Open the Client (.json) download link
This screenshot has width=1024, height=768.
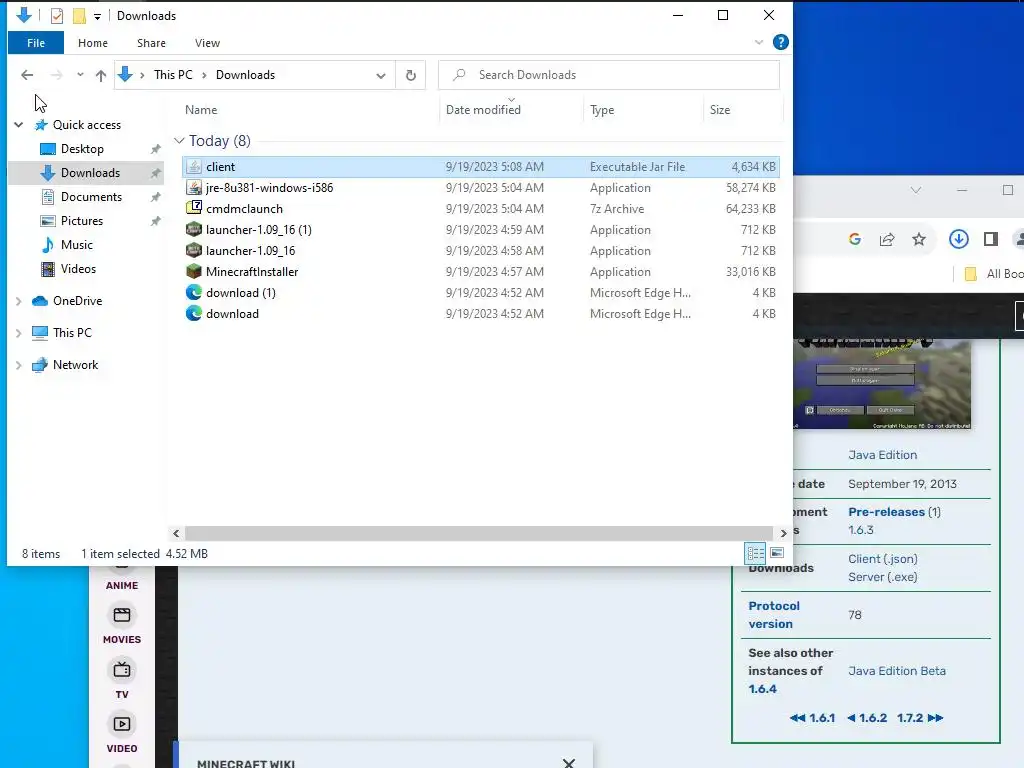(883, 559)
